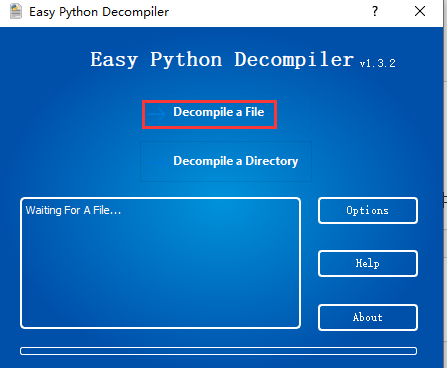The height and width of the screenshot is (368, 447).
Task: Click the 'Waiting For A File…' status text
Action: (73, 210)
